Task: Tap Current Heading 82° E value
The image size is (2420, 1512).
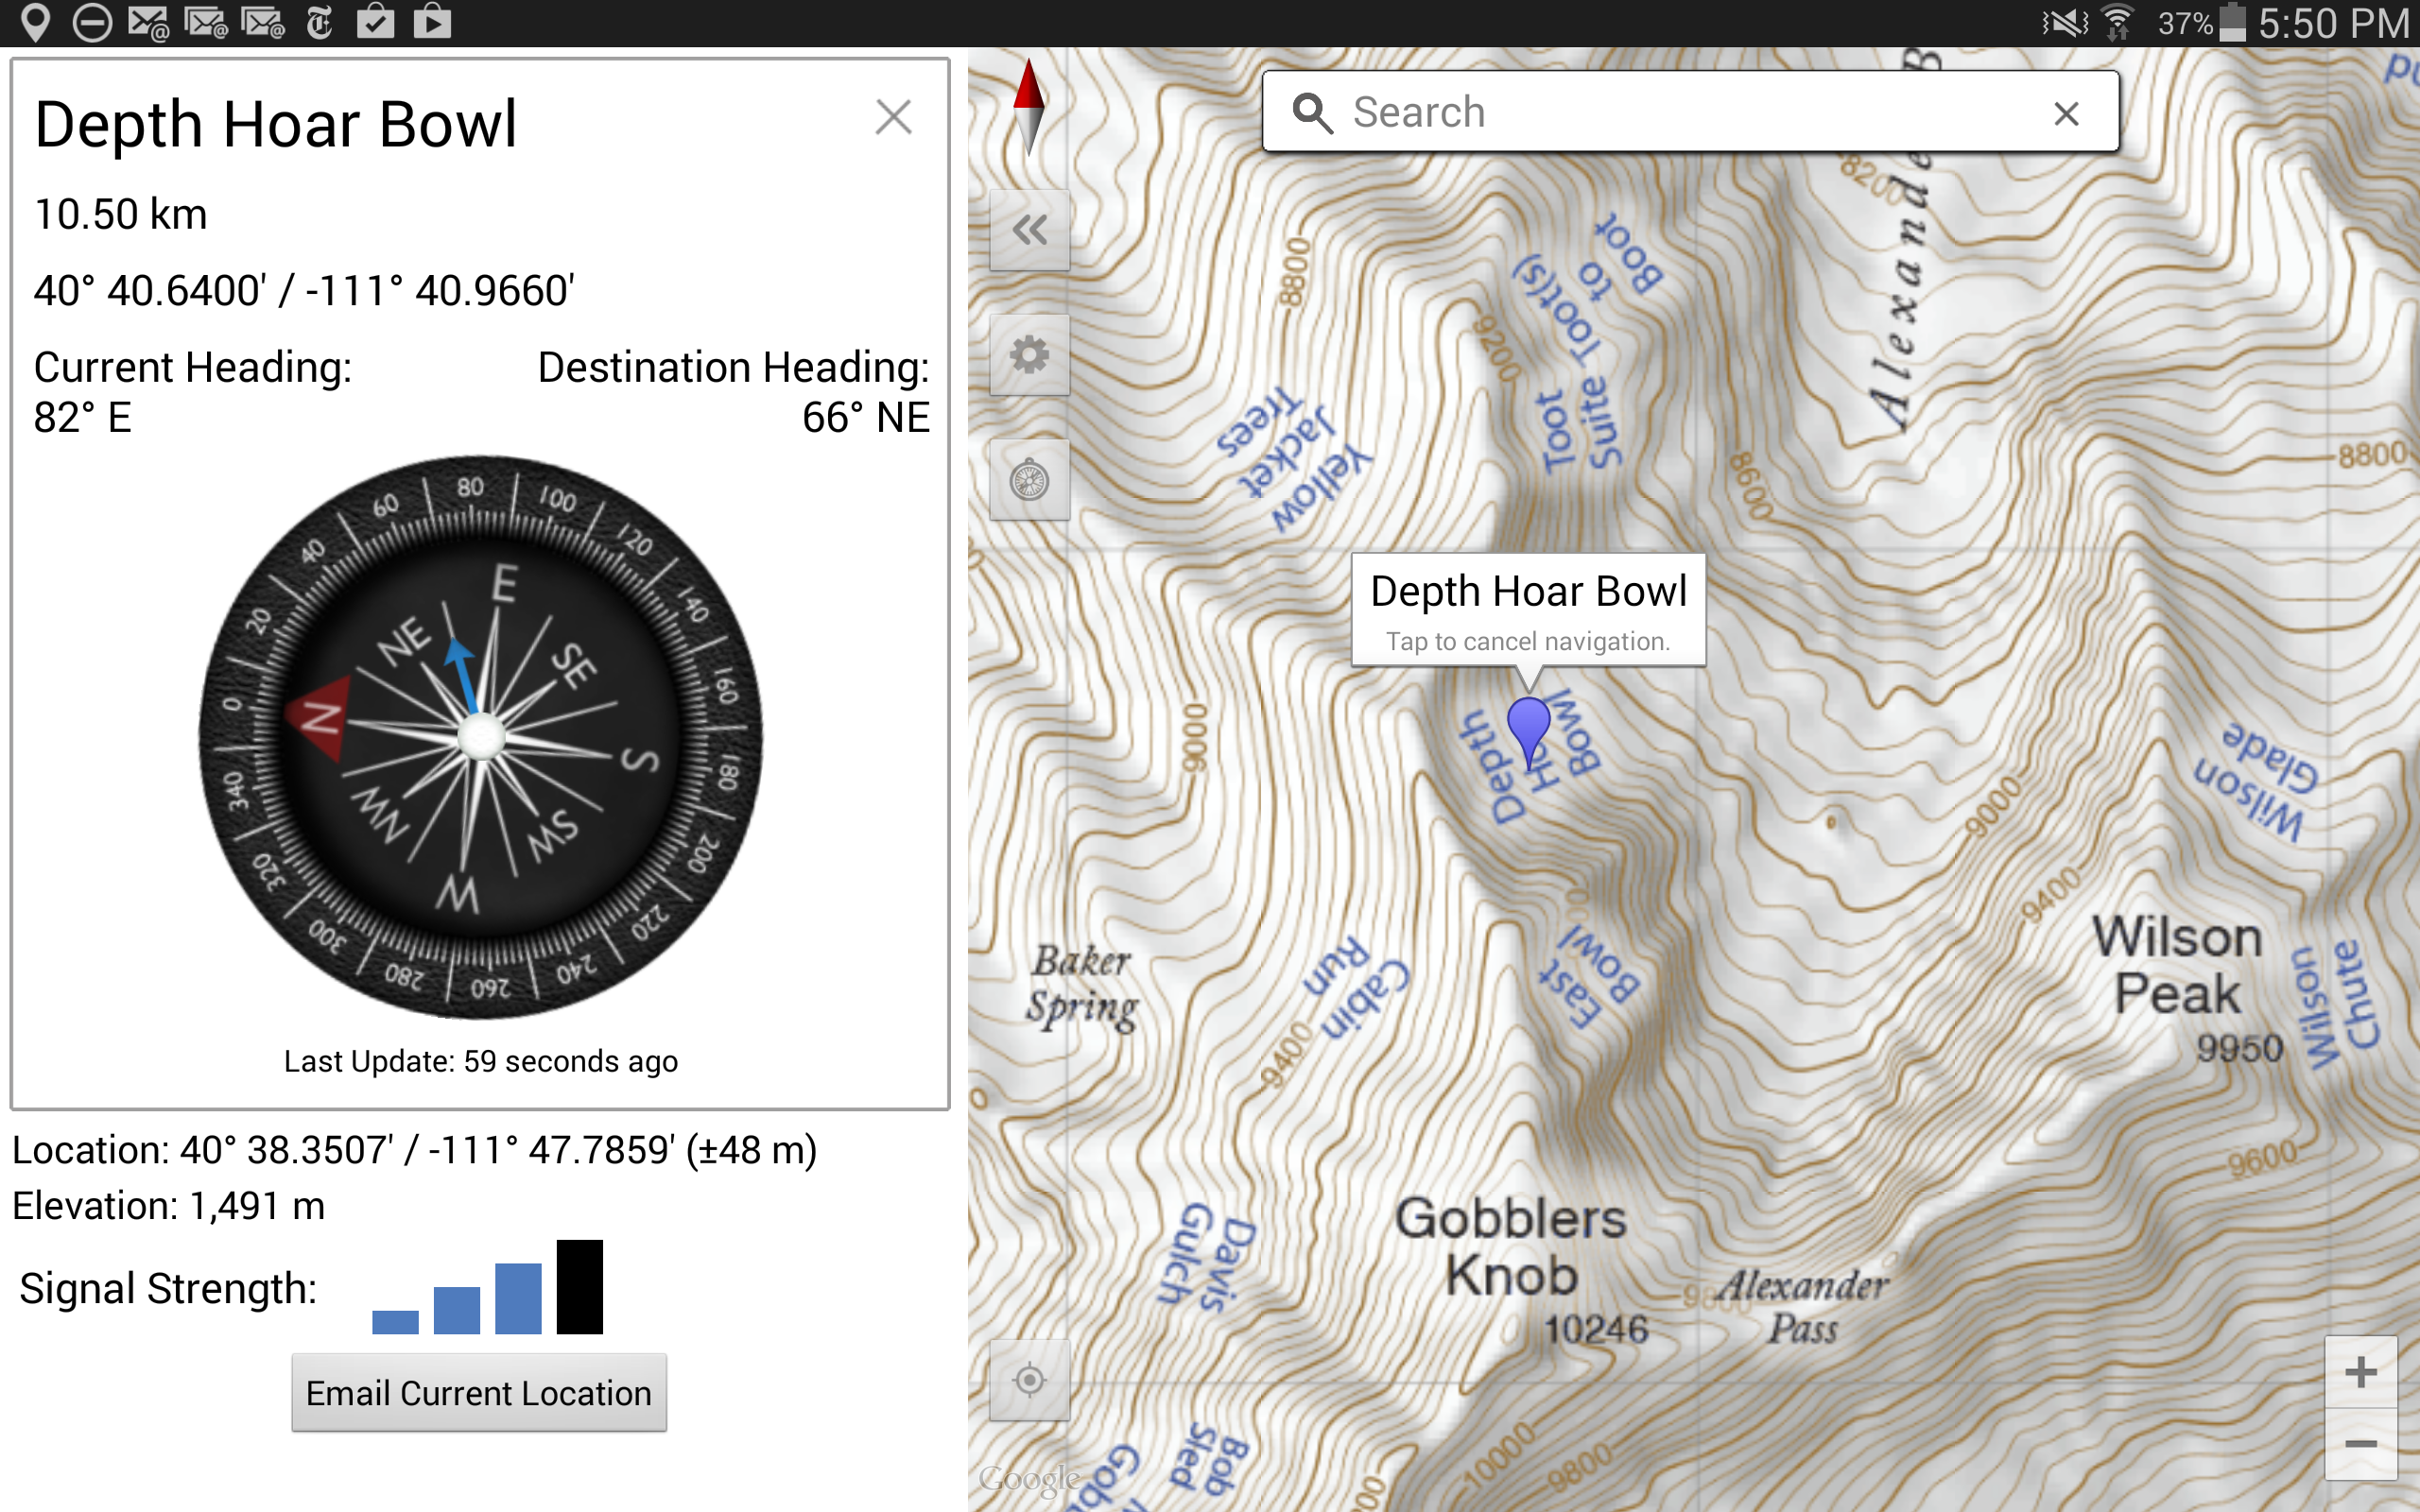Action: point(83,417)
